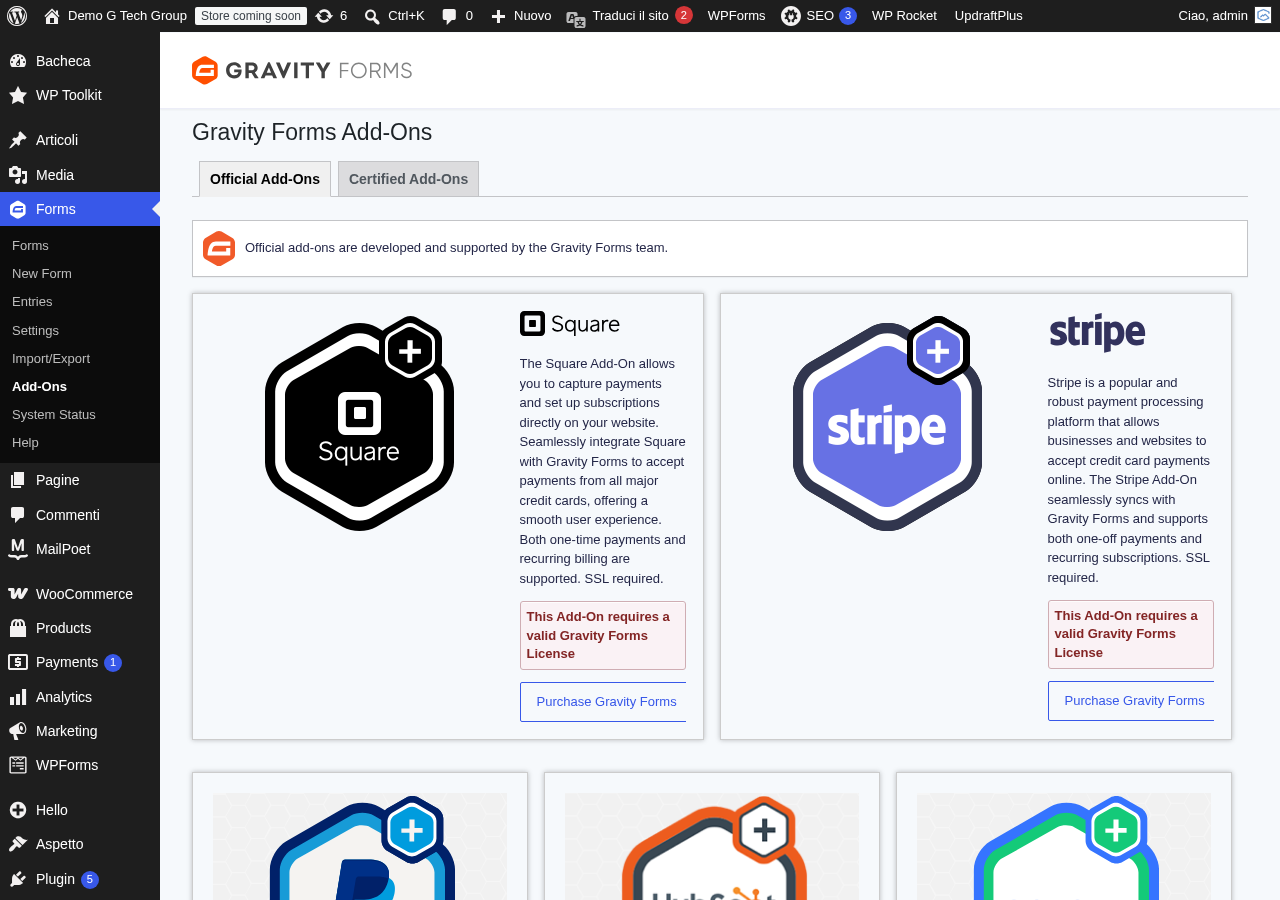Screen dimensions: 1280x900
Task: Open the Help submenu item
Action: tap(25, 443)
